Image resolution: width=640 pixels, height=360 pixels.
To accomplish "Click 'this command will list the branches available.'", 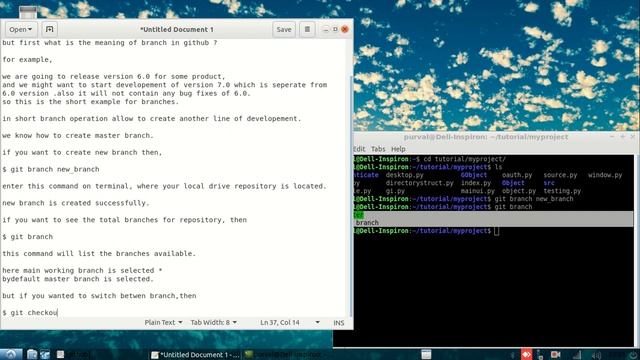I will click(99, 253).
